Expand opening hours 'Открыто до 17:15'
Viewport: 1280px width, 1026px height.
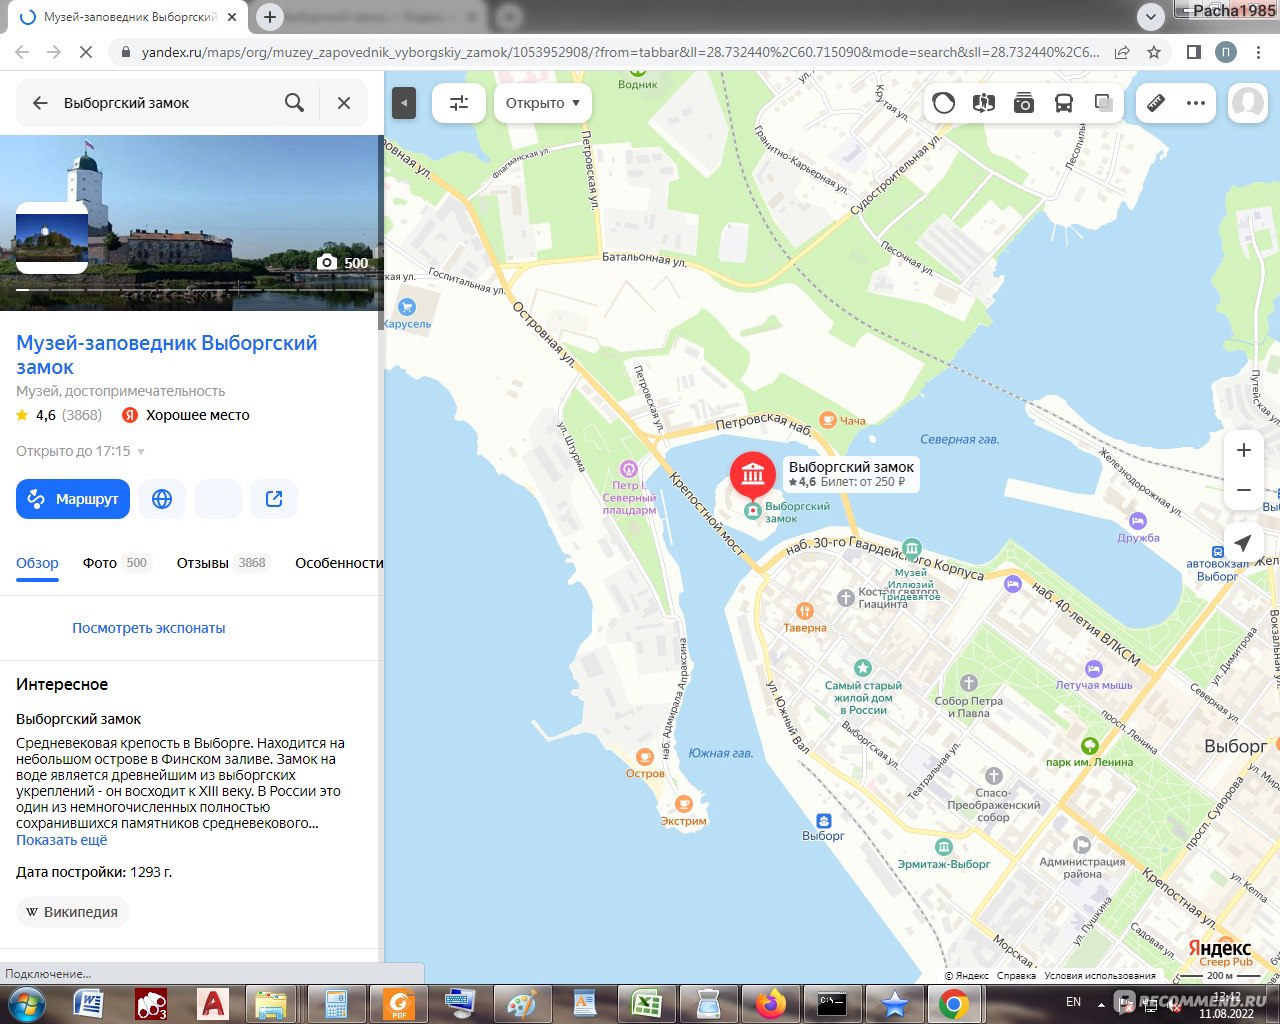point(80,451)
